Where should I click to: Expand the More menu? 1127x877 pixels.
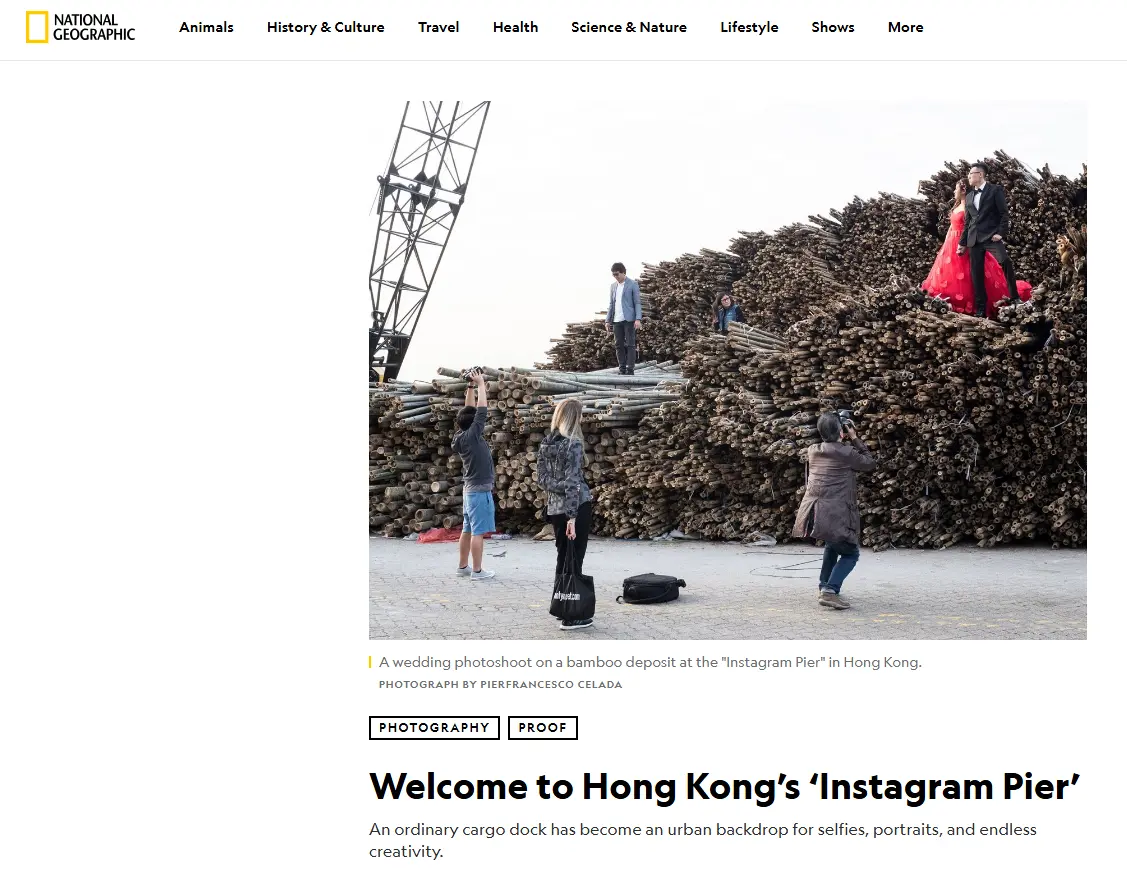click(x=905, y=27)
